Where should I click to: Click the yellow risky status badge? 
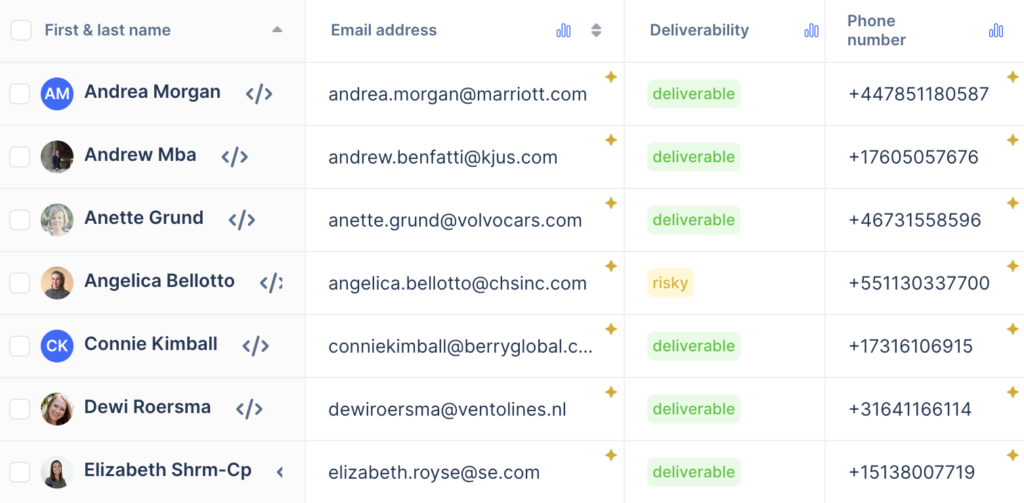670,283
